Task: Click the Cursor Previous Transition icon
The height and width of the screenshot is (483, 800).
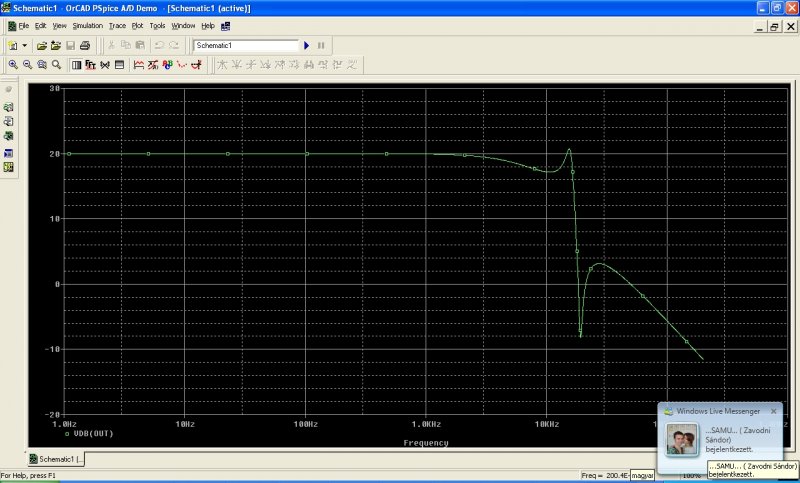Action: tap(337, 65)
